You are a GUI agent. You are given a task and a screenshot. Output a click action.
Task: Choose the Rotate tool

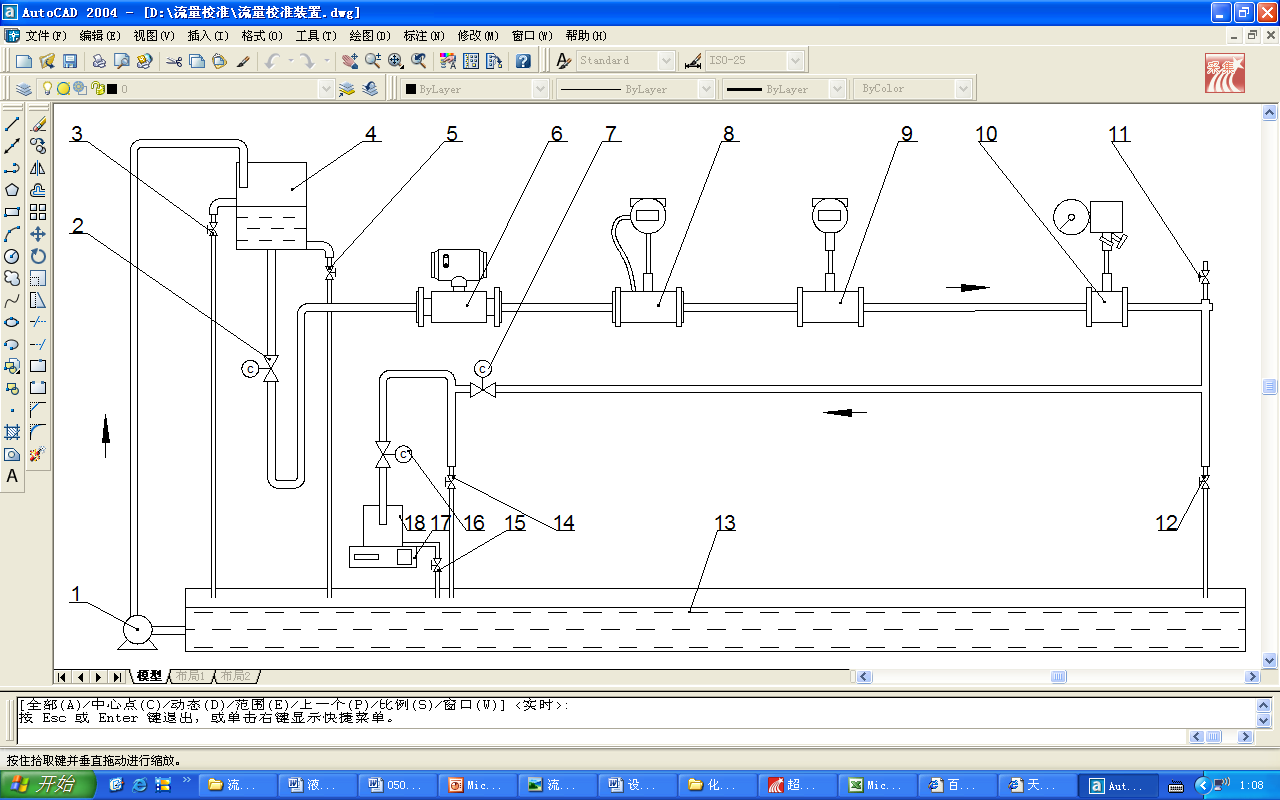pyautogui.click(x=38, y=256)
